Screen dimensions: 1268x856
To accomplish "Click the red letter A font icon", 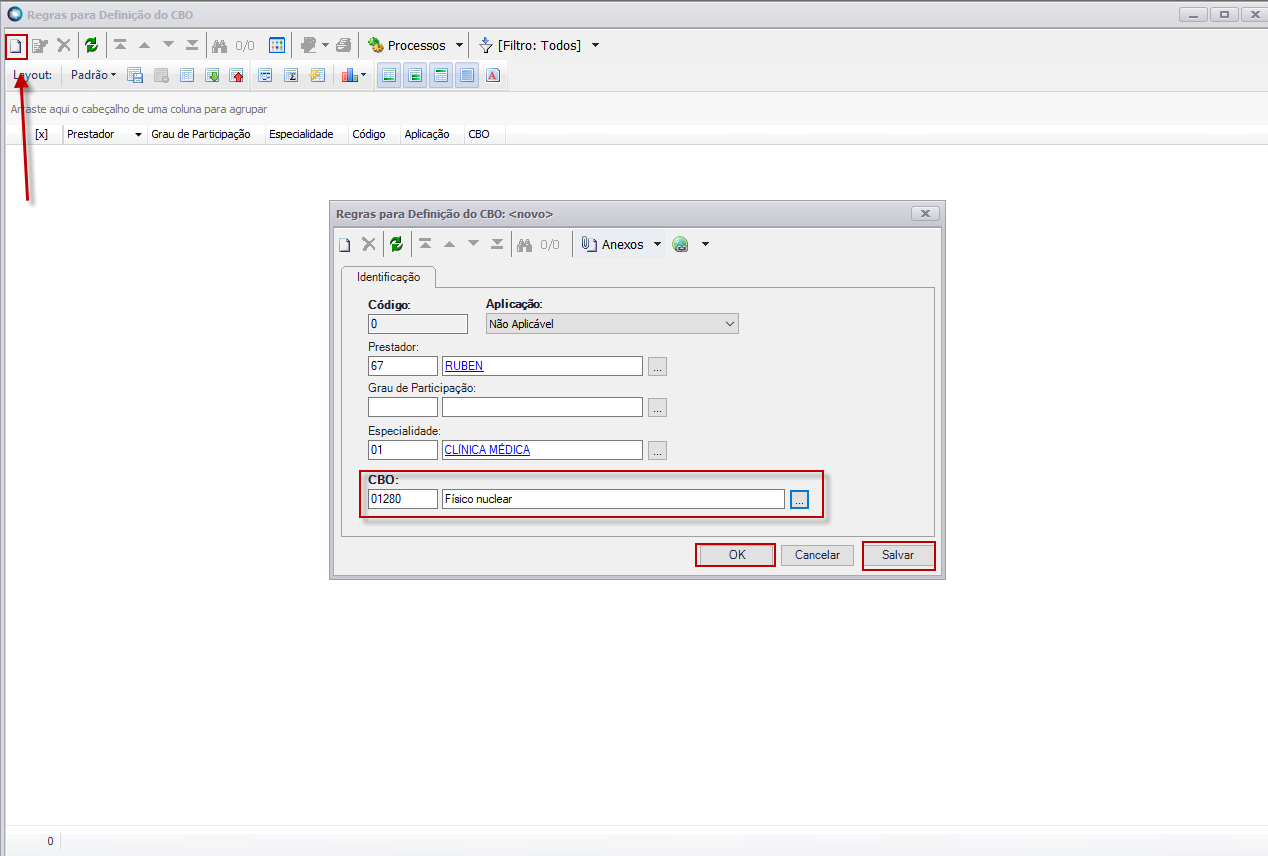I will tap(493, 75).
